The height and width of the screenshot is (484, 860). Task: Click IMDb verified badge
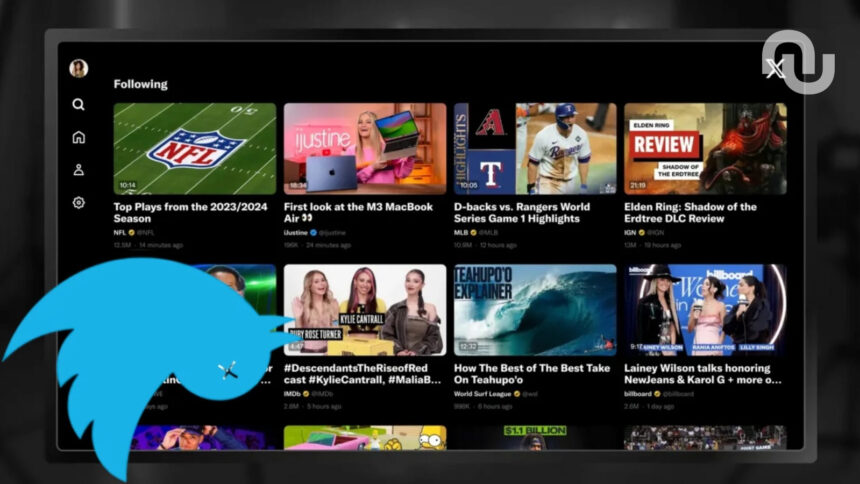306,394
